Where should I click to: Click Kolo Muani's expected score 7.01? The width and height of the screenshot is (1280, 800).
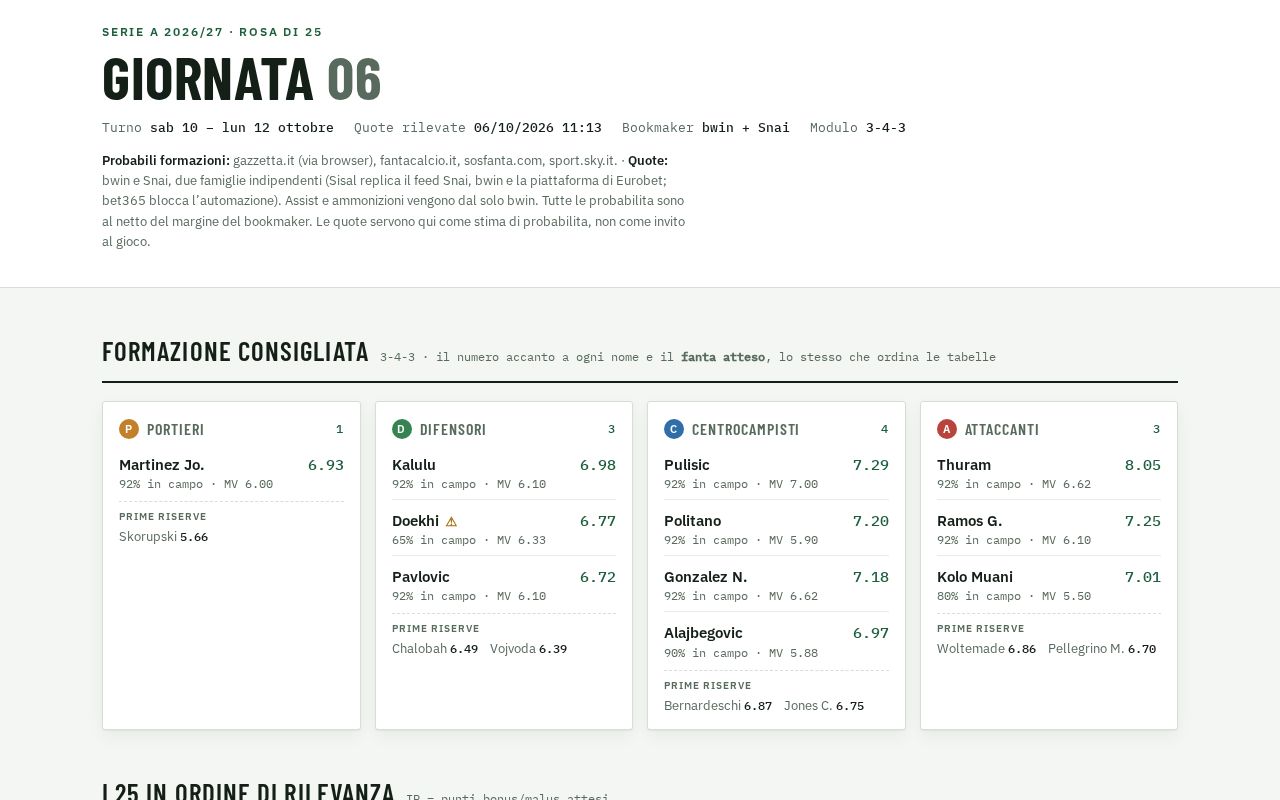[1143, 577]
